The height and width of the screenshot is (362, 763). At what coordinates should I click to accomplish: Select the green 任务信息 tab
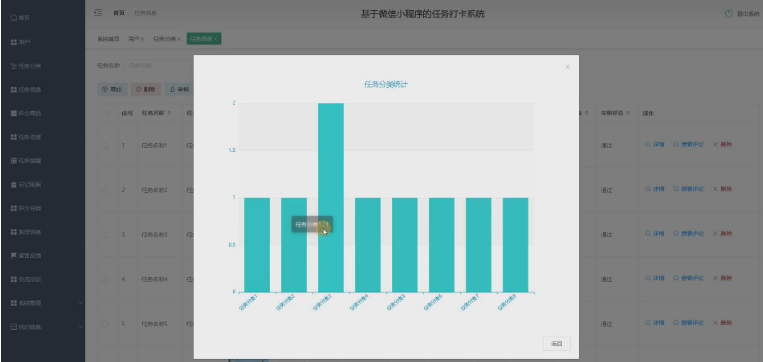pos(204,39)
